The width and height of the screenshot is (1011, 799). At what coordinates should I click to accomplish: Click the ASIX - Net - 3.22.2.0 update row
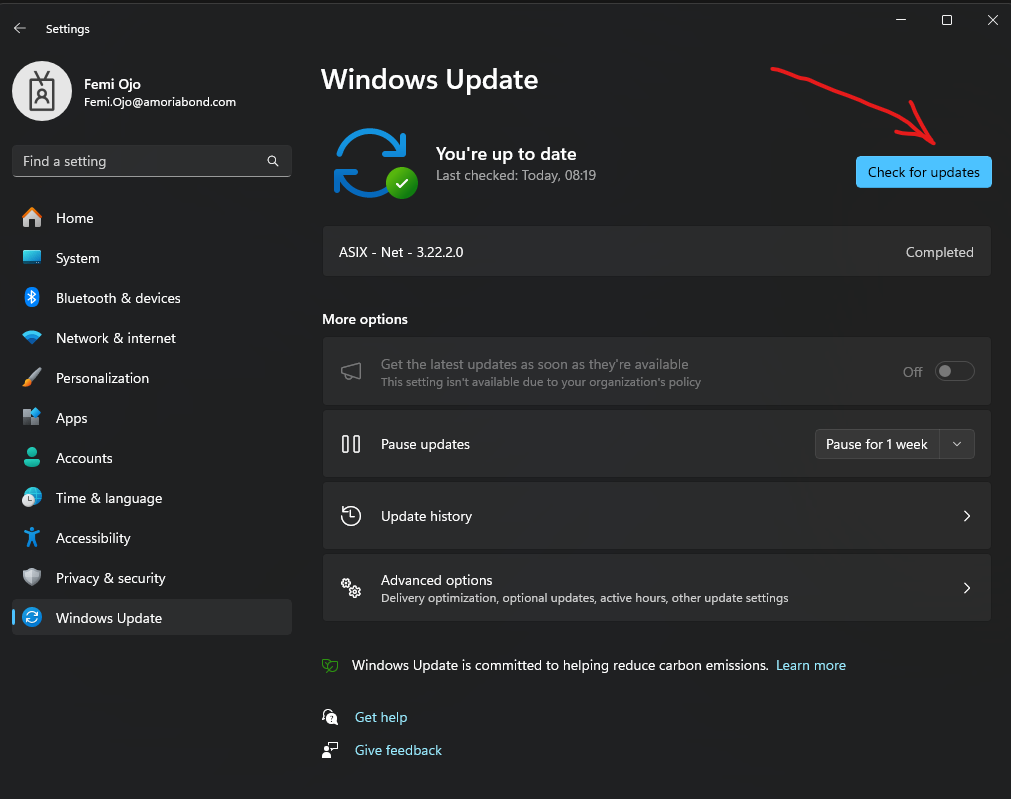(x=656, y=252)
